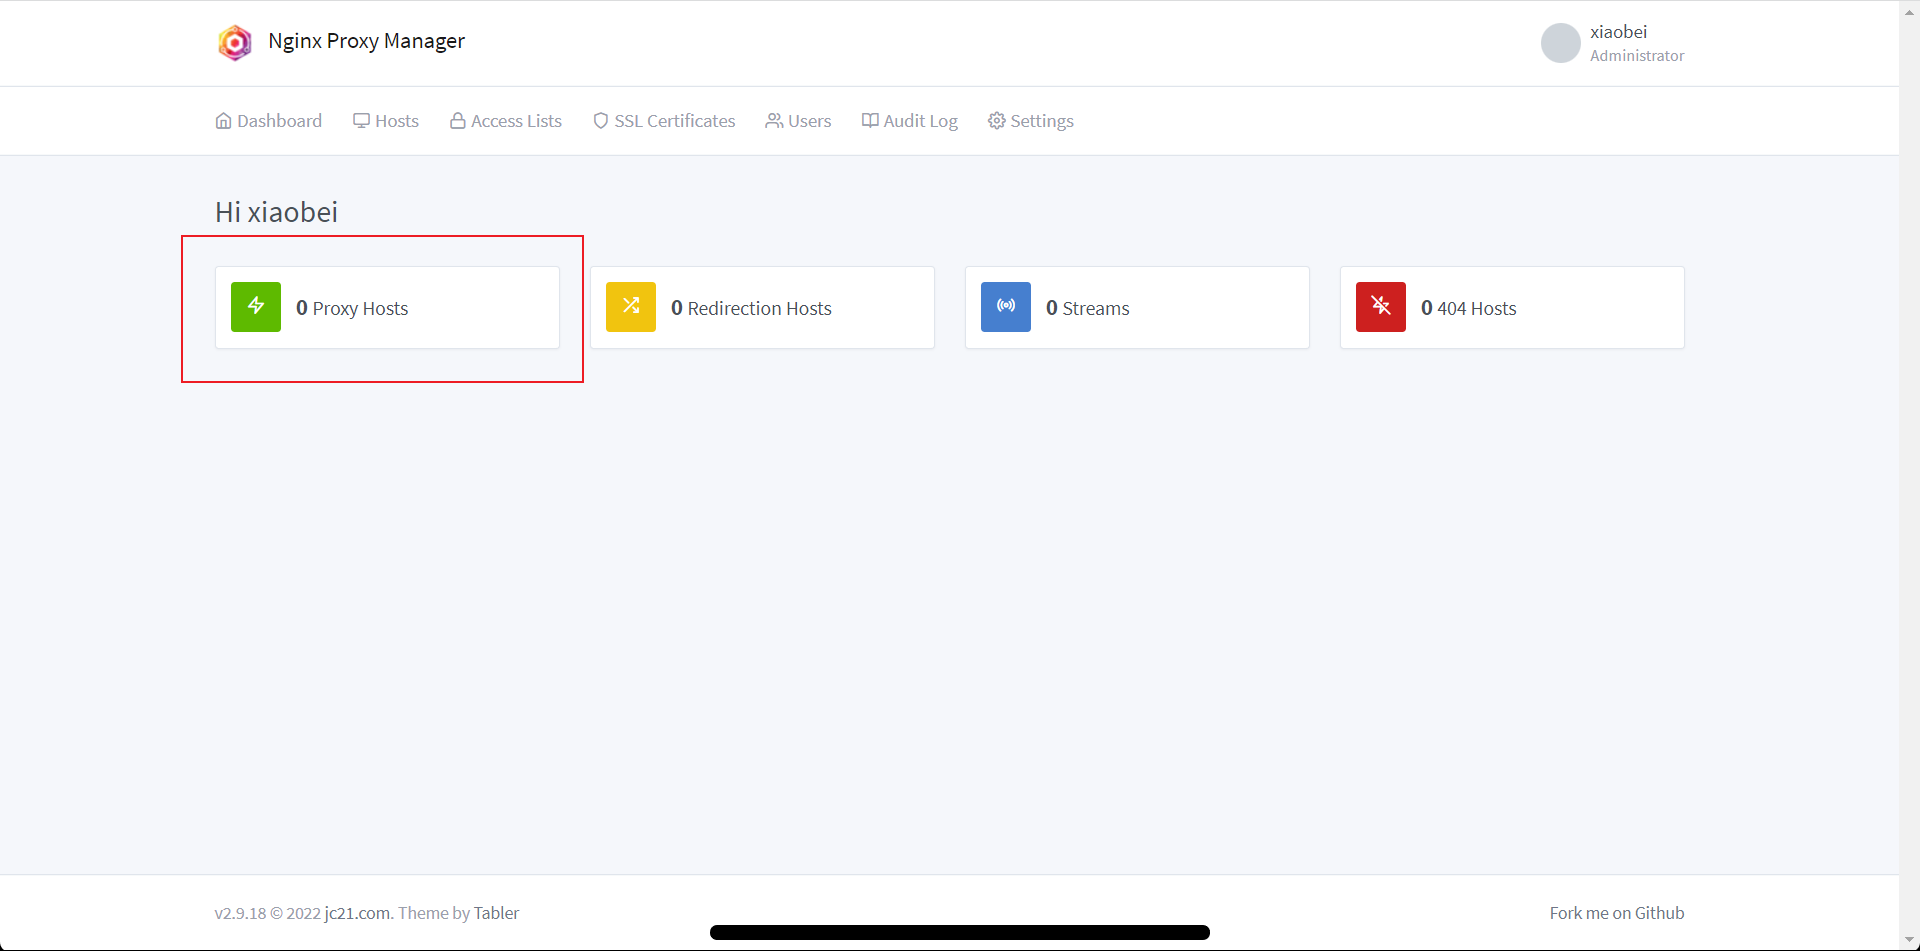Viewport: 1920px width, 951px height.
Task: Open the 0 Streams card
Action: [1137, 307]
